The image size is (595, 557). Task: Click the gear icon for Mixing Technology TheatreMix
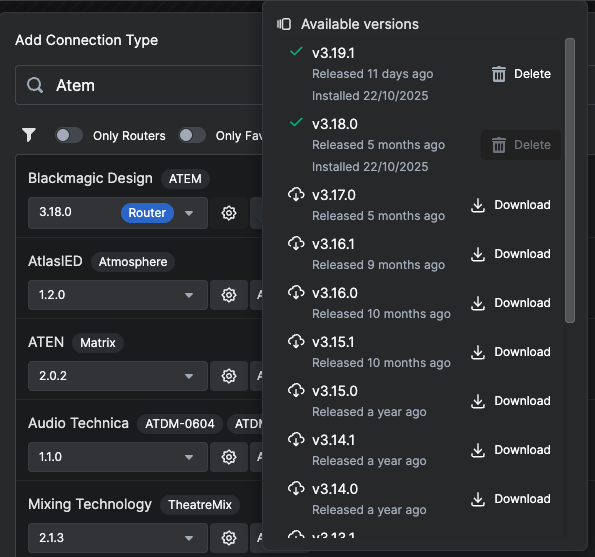tap(229, 538)
